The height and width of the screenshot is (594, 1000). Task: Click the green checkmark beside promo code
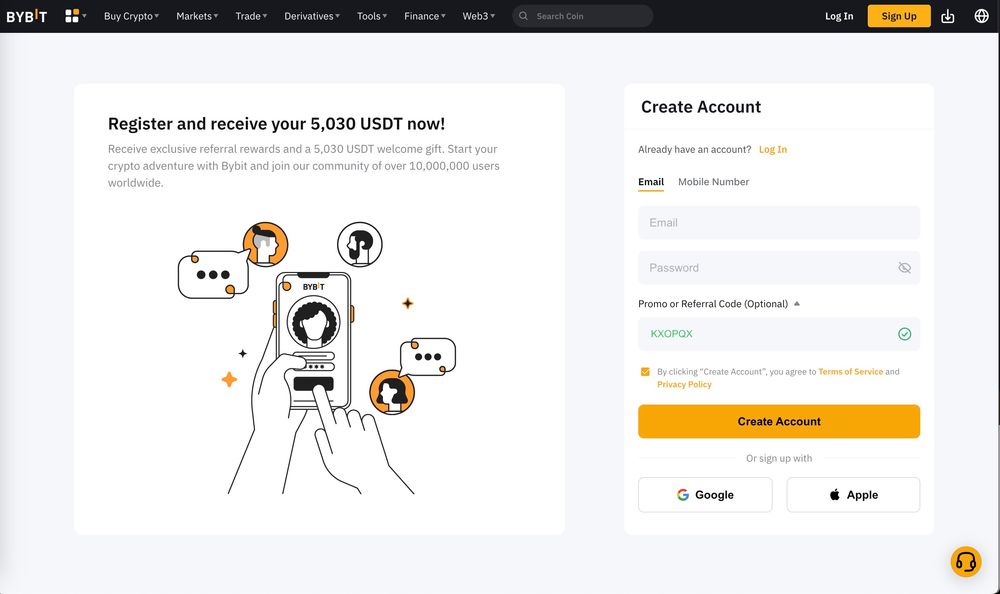905,333
